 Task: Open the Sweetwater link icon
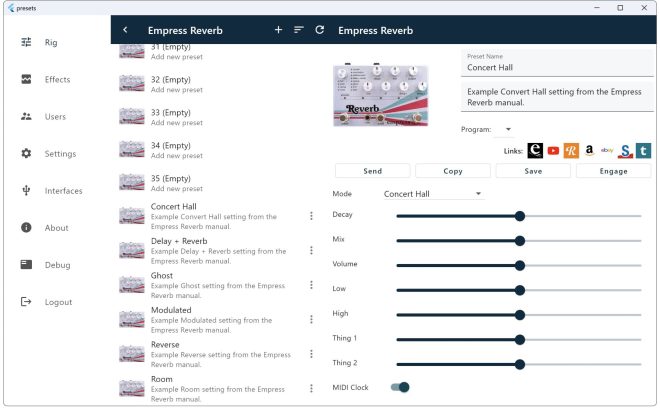[x=625, y=151]
